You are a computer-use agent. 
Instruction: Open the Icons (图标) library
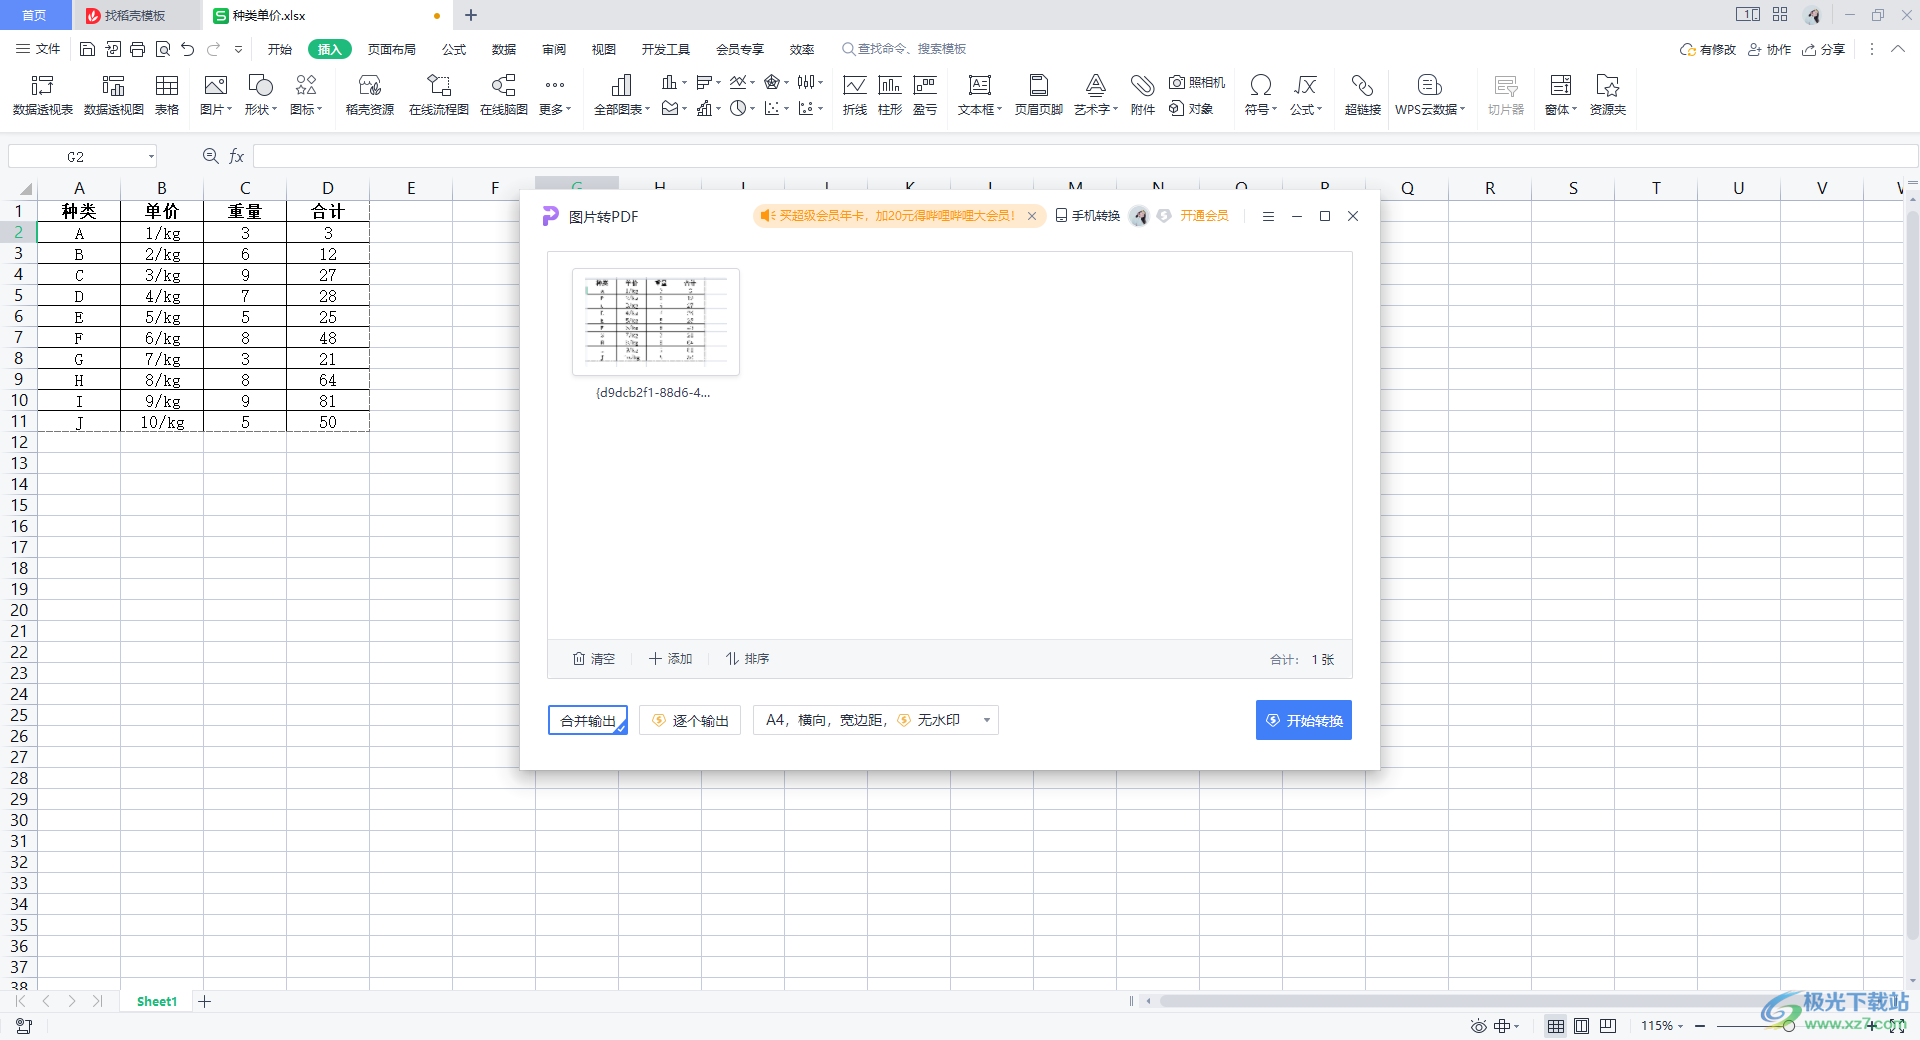tap(306, 95)
